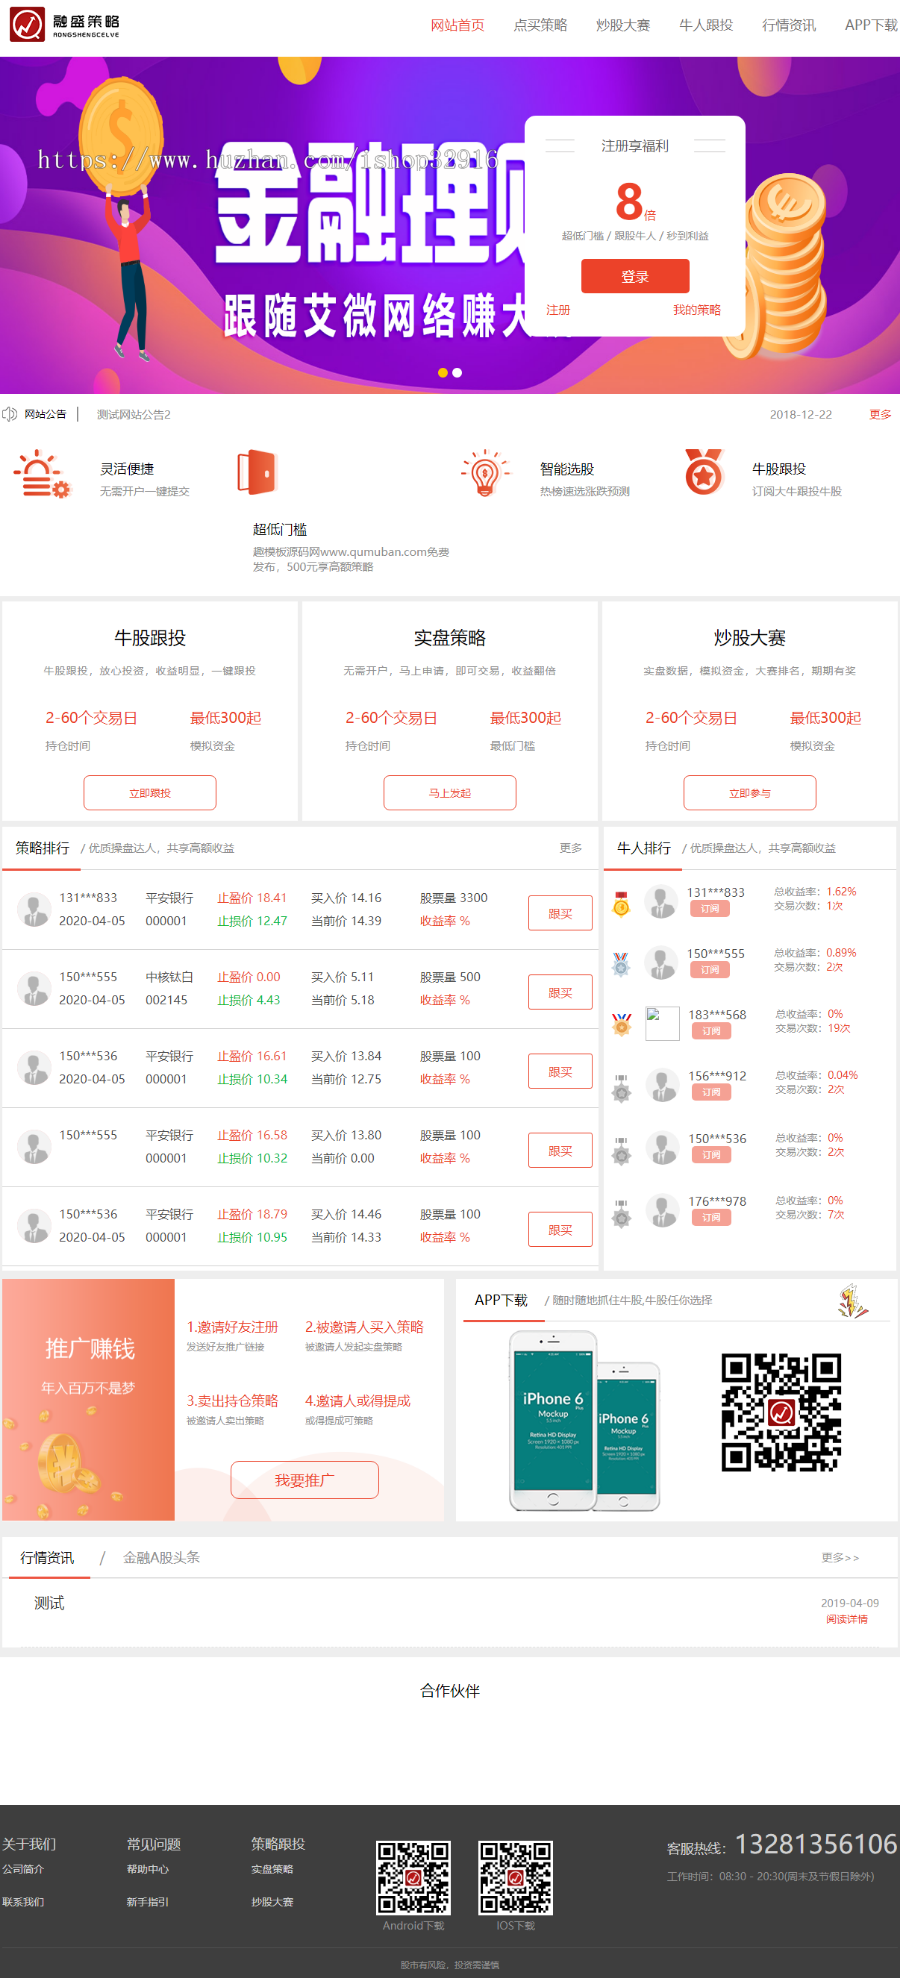Click footer link 公司简介
Screen dimensions: 900x1978
pos(23,1869)
